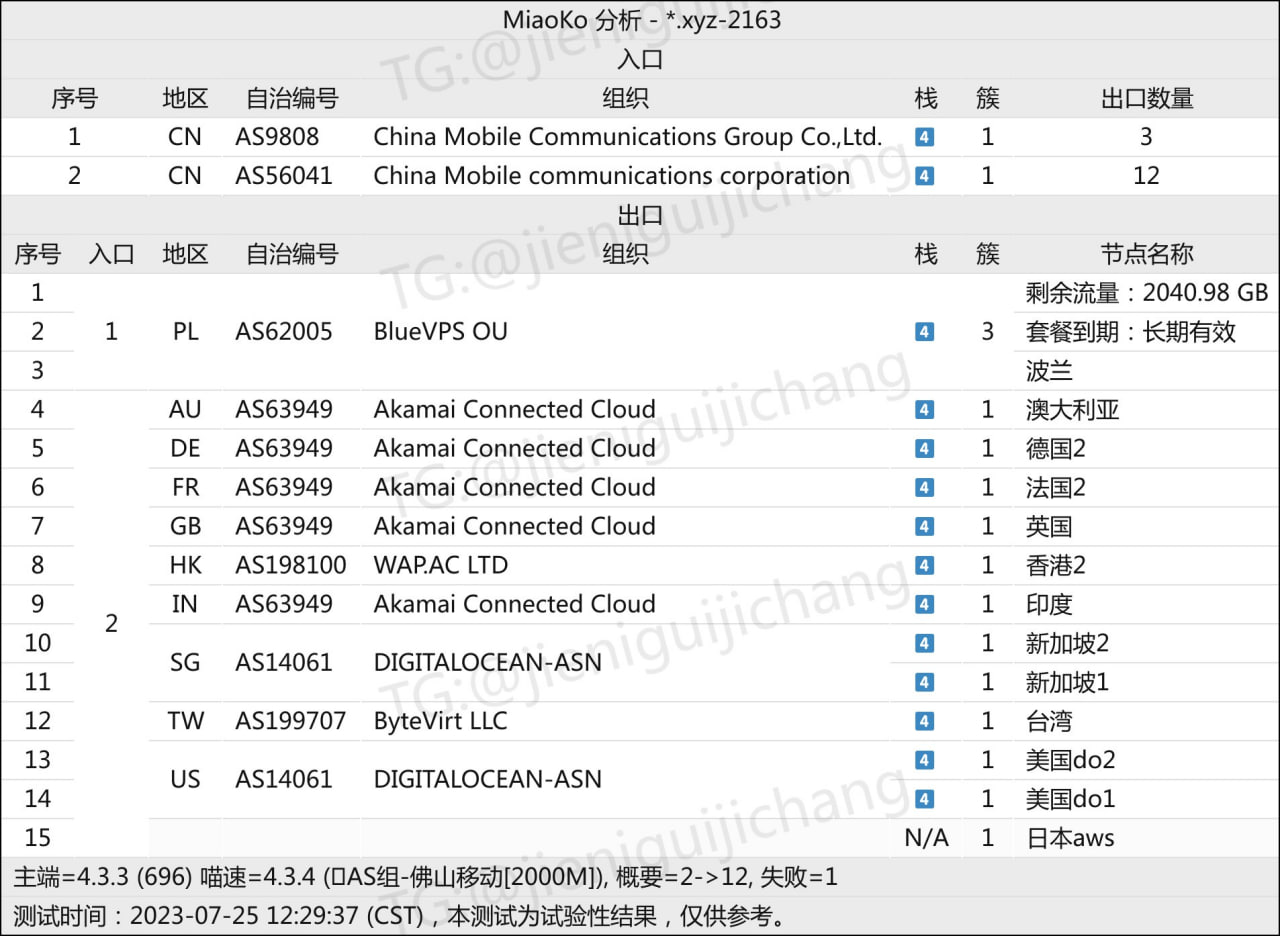Select the 剩余流量 2040.98 GB cell
This screenshot has width=1280, height=936.
tap(1146, 293)
